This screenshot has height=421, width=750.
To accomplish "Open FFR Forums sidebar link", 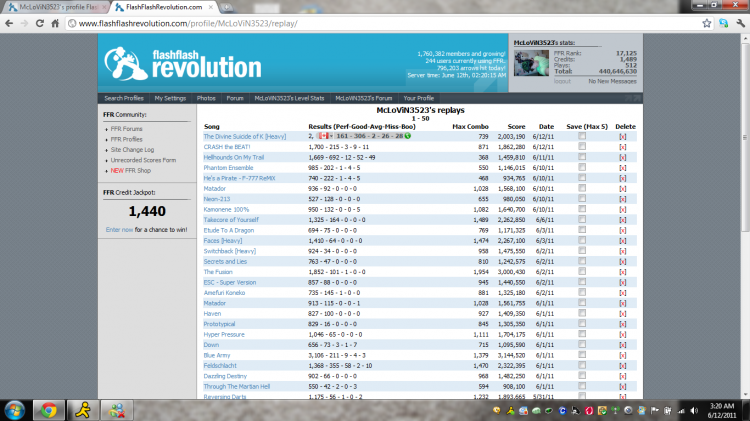I will 126,129.
